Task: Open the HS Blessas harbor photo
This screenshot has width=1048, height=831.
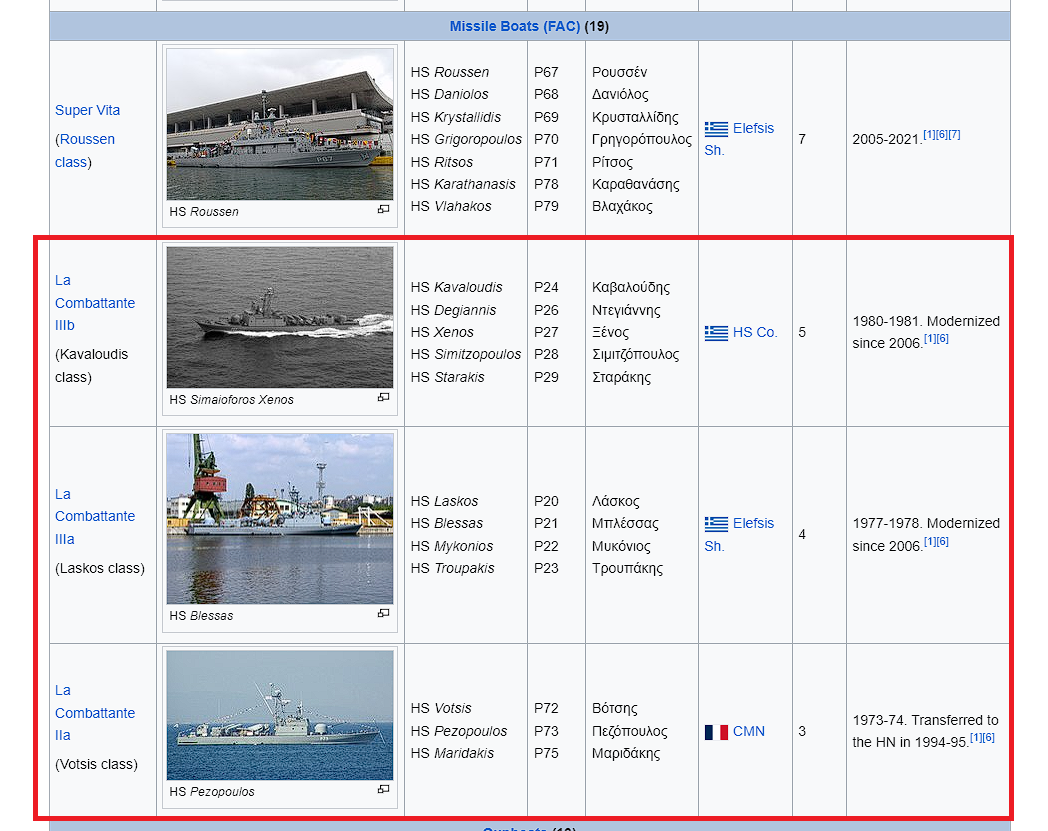Action: [280, 519]
